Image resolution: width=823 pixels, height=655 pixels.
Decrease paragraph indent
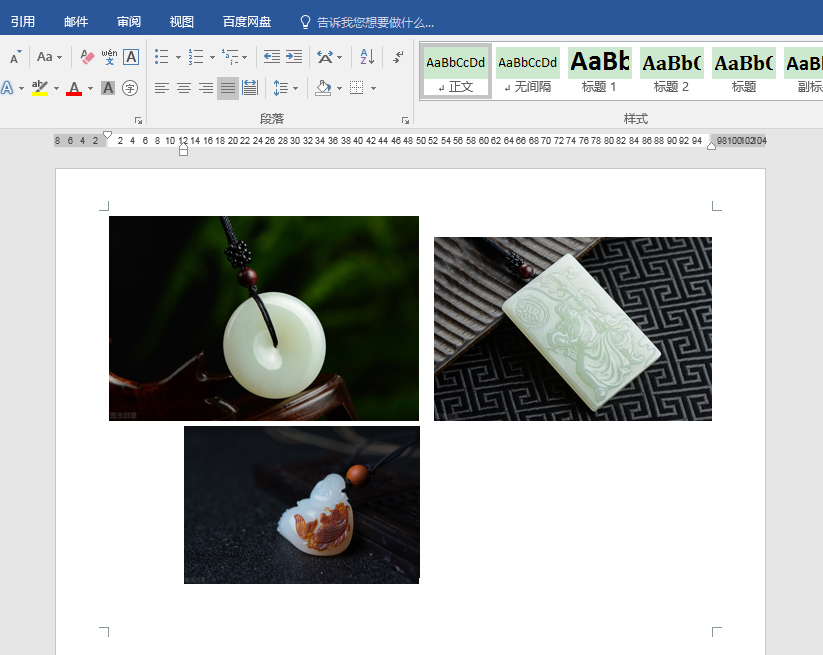point(272,57)
